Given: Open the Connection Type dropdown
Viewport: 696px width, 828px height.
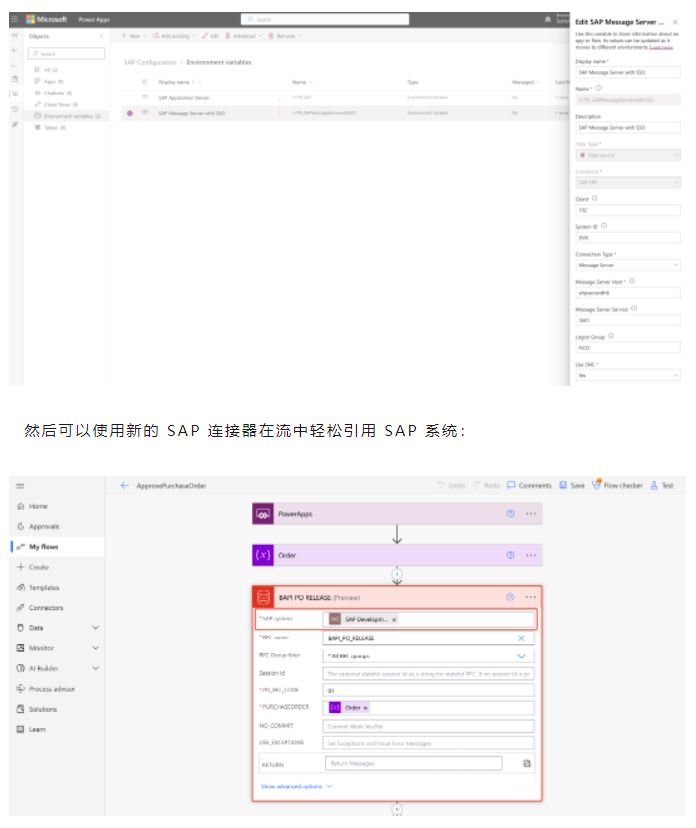Looking at the screenshot, I should pos(627,265).
